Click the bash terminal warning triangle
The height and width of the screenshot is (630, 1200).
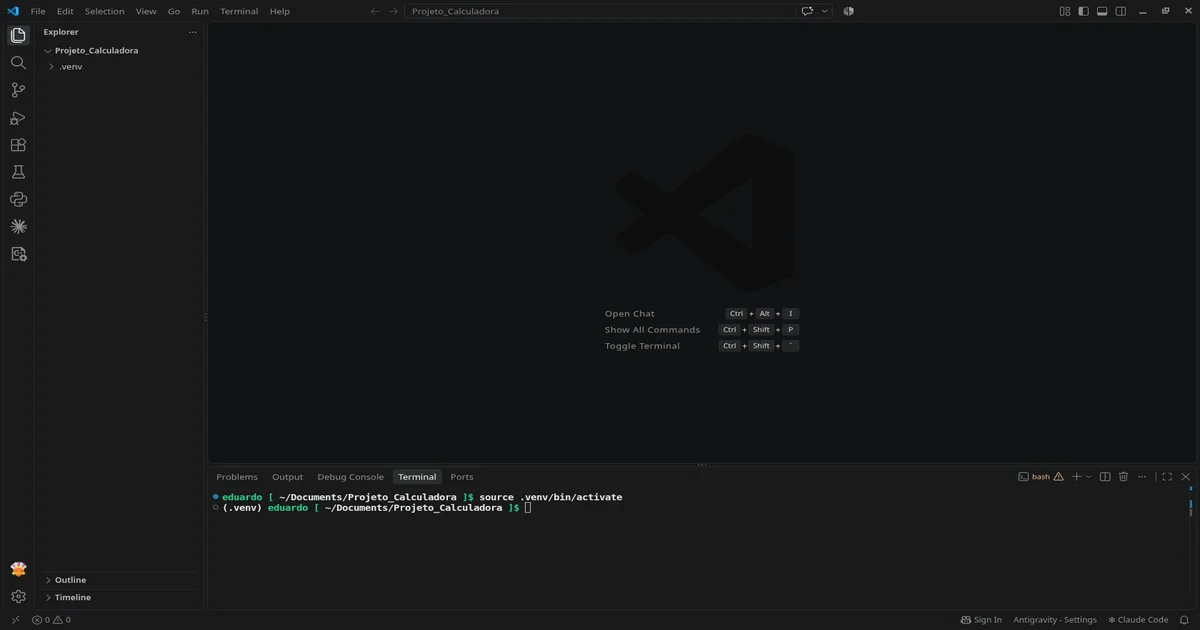pyautogui.click(x=1059, y=477)
